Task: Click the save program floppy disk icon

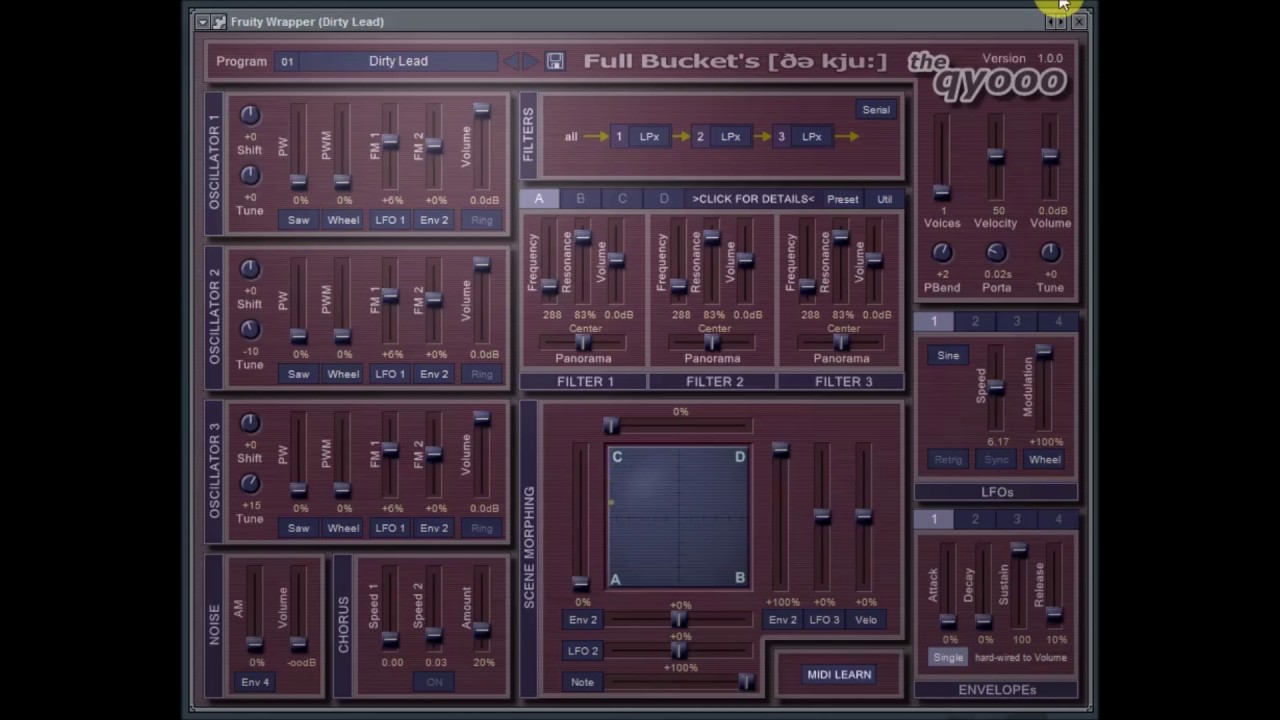Action: tap(555, 61)
